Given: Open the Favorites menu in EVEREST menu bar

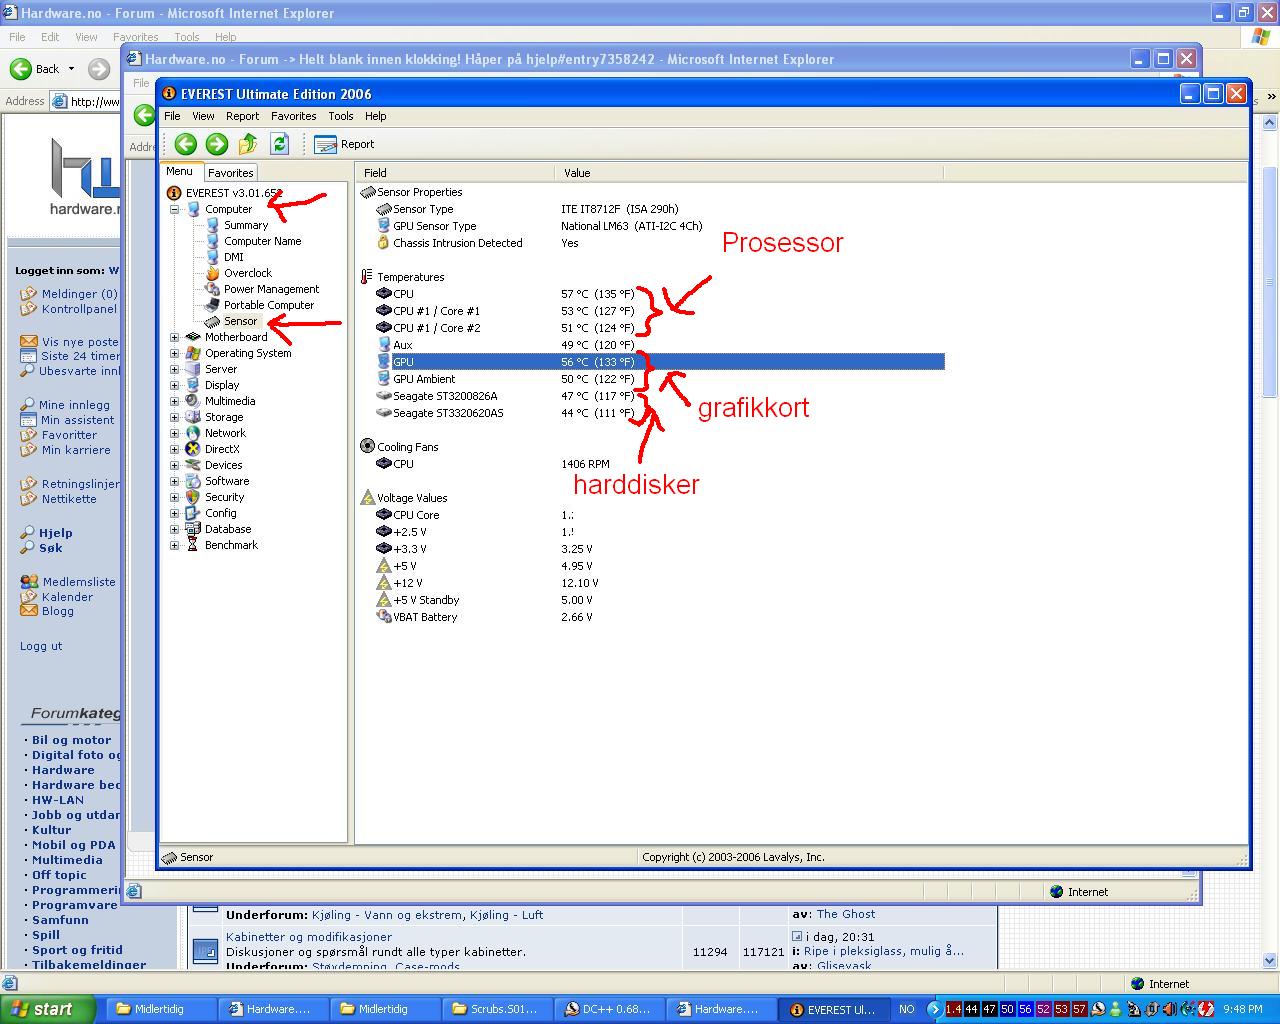Looking at the screenshot, I should tap(293, 116).
